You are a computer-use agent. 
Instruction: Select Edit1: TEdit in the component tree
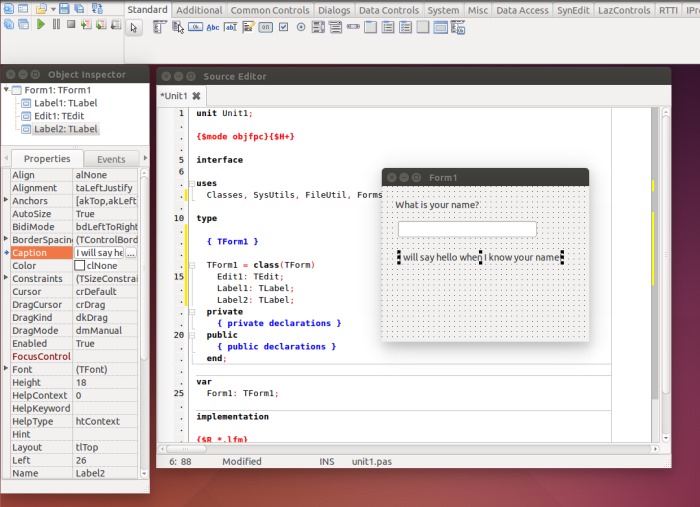pos(59,116)
